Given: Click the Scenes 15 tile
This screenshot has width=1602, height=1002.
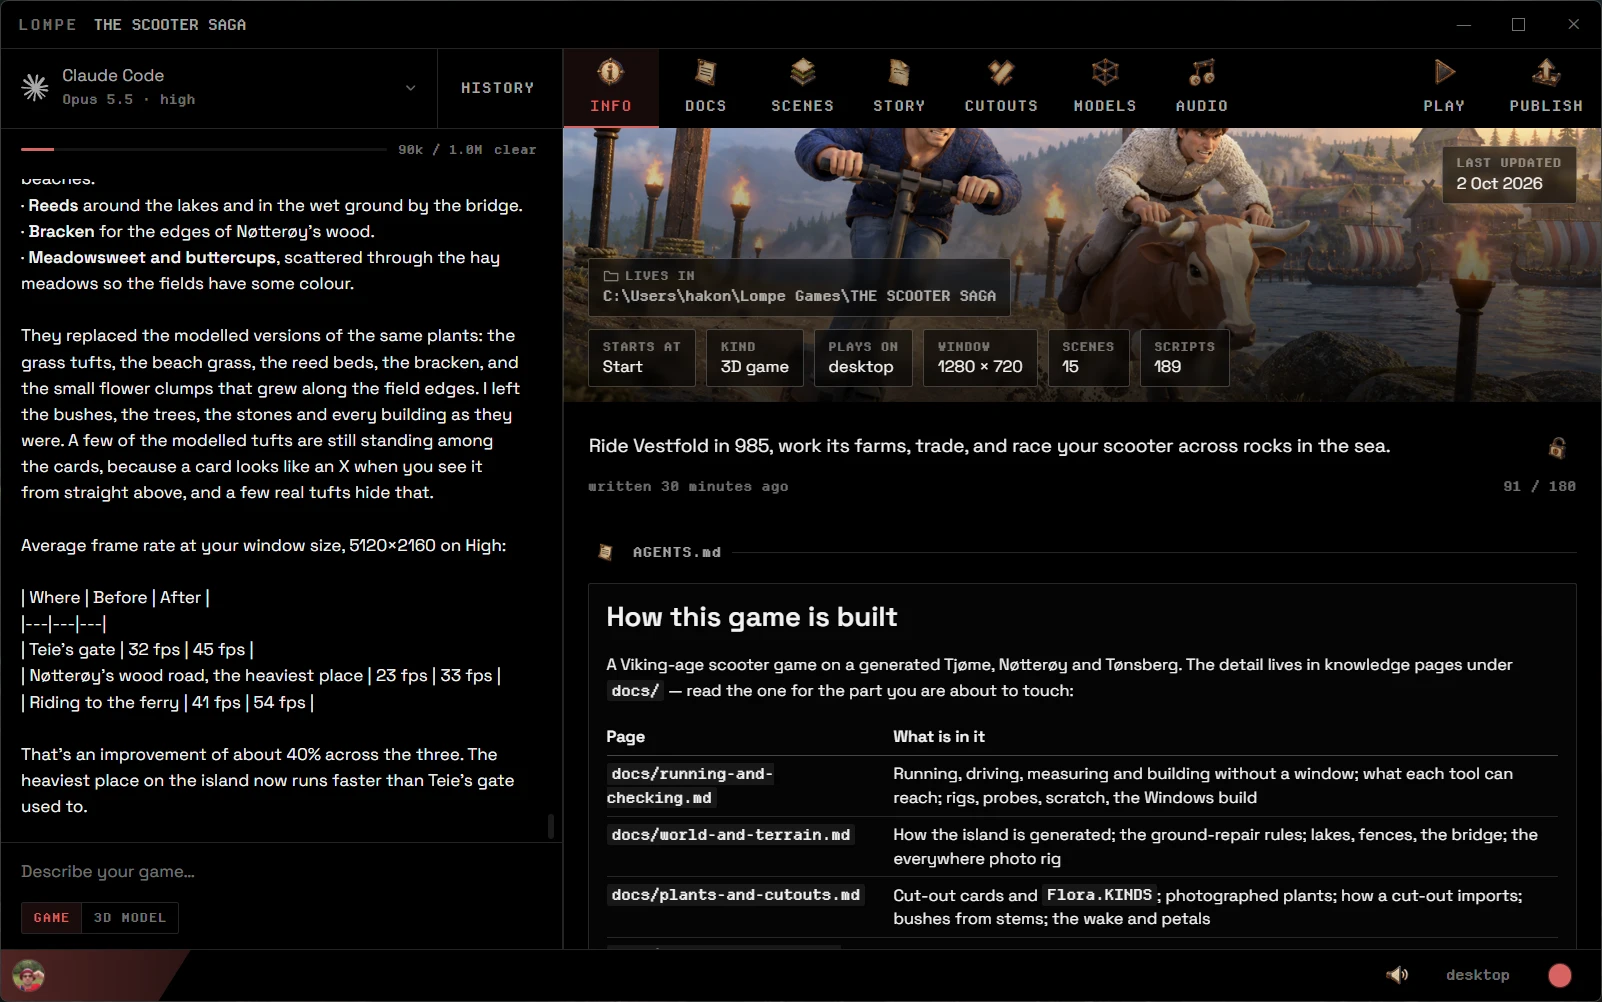Looking at the screenshot, I should [x=1088, y=357].
